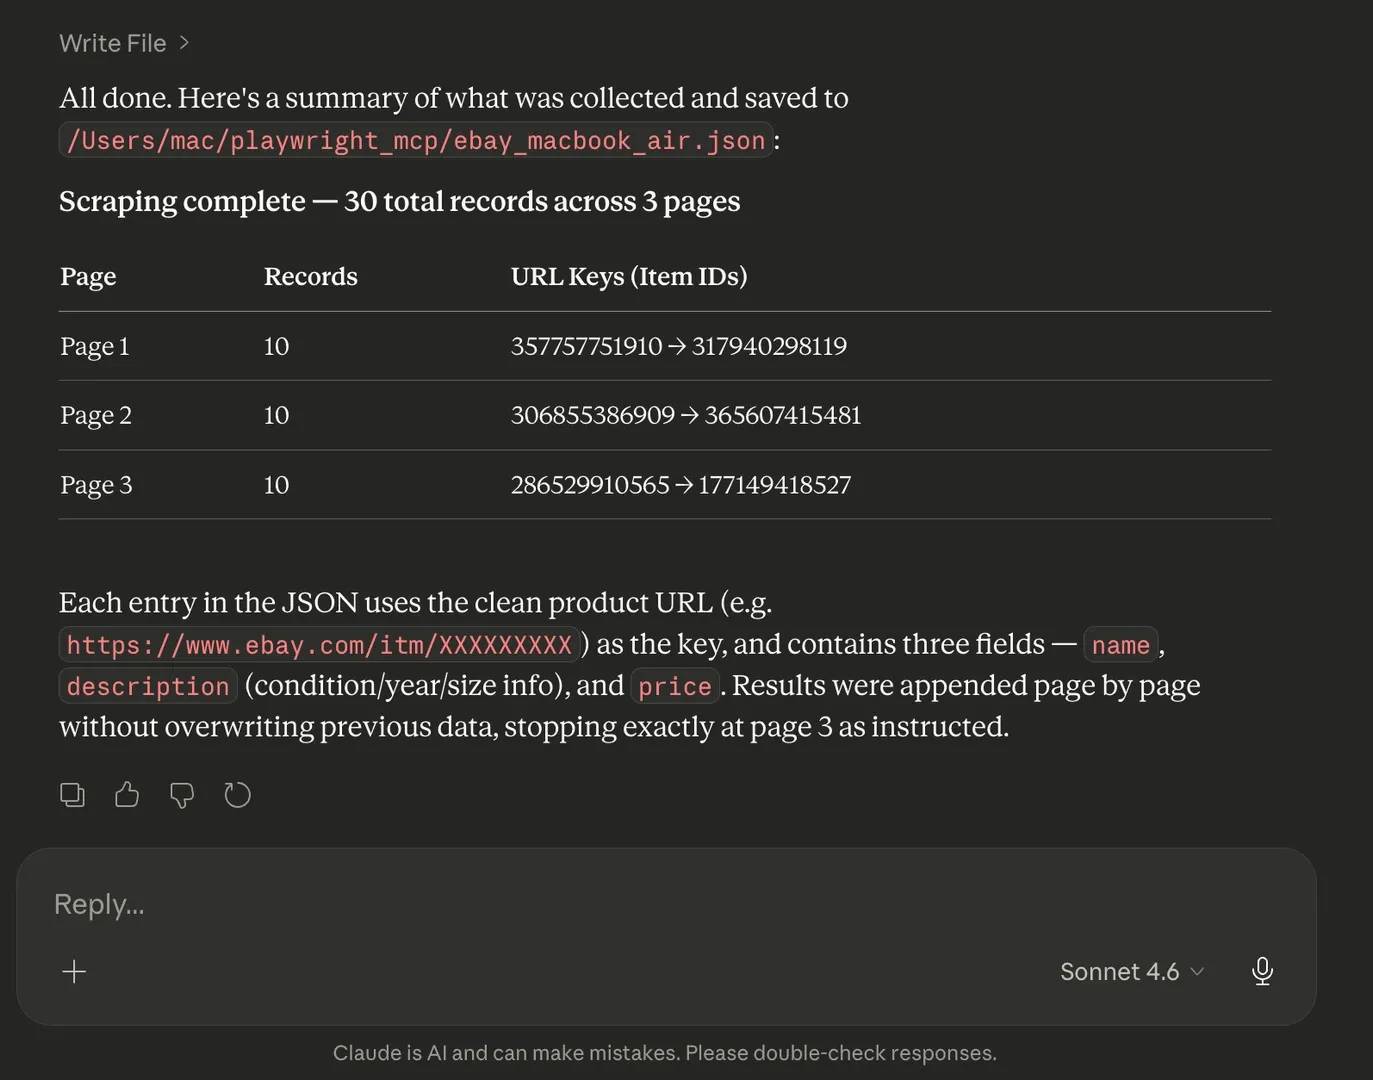
Task: Click the "Records" column header
Action: [310, 276]
